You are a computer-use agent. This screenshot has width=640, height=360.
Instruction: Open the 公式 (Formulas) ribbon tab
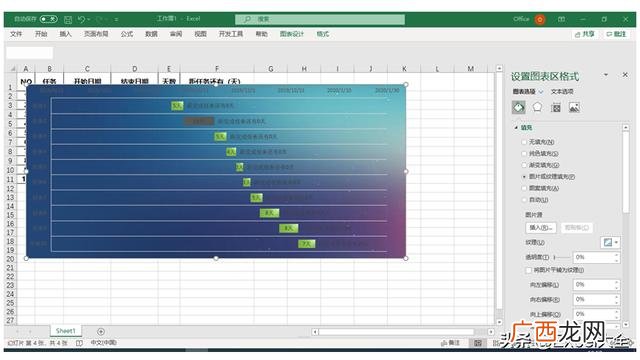point(127,34)
